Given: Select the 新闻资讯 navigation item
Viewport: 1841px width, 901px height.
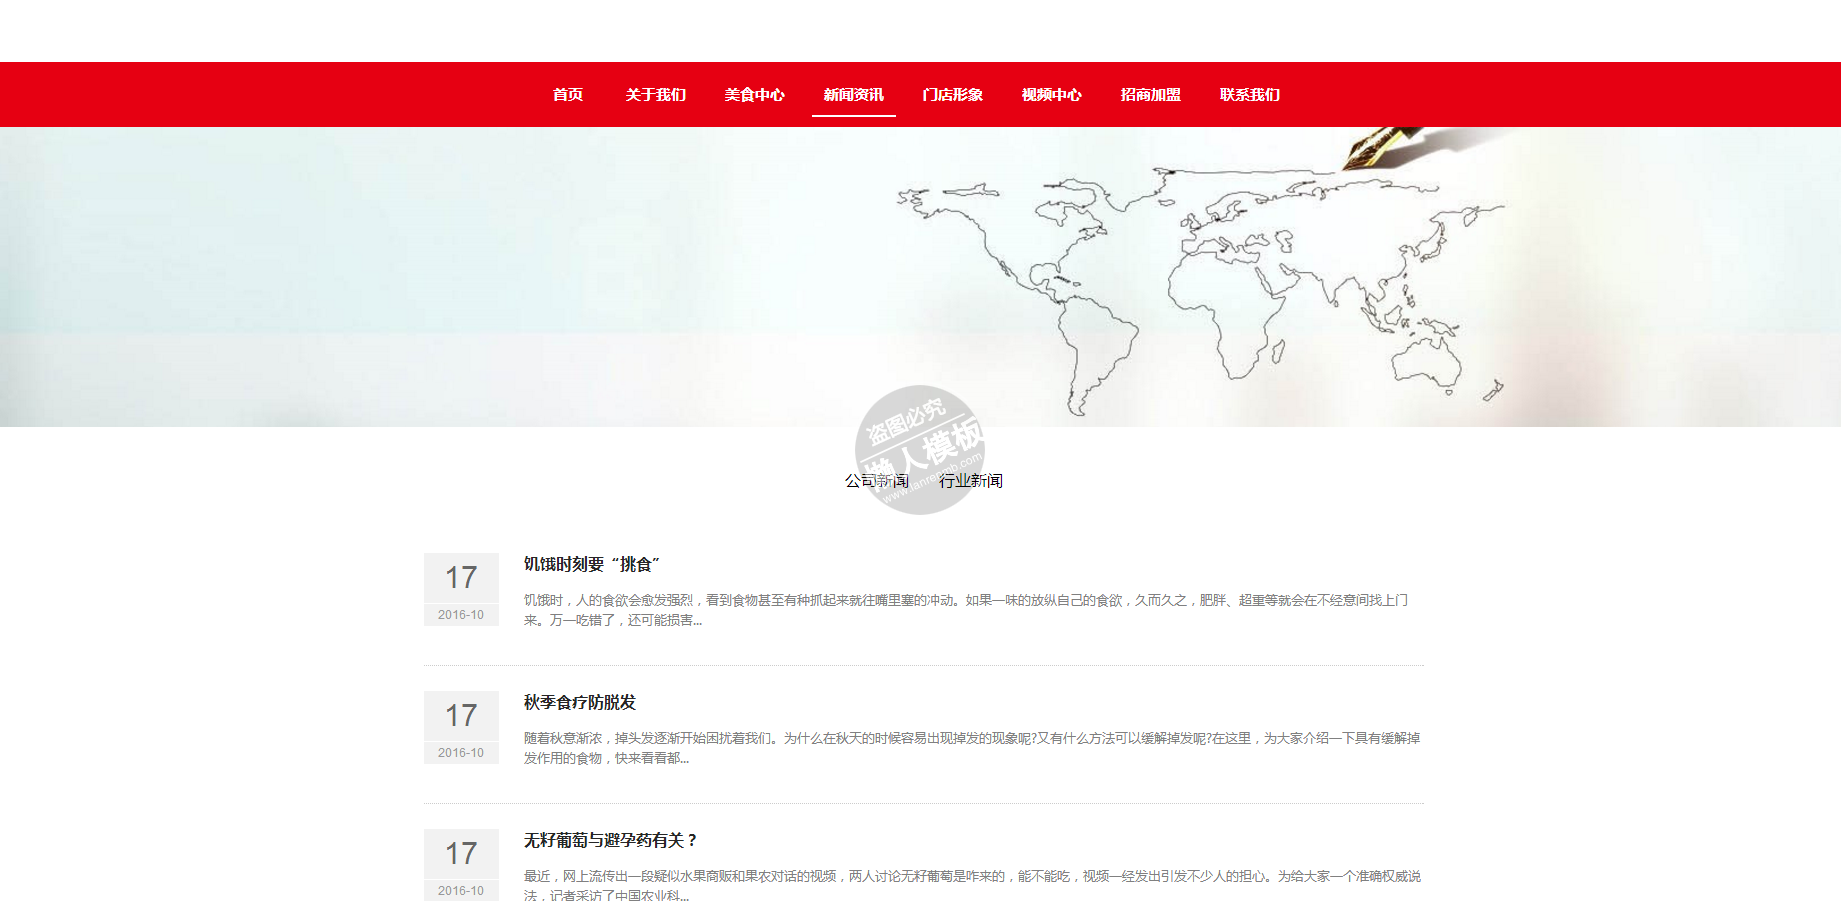Looking at the screenshot, I should pyautogui.click(x=854, y=95).
